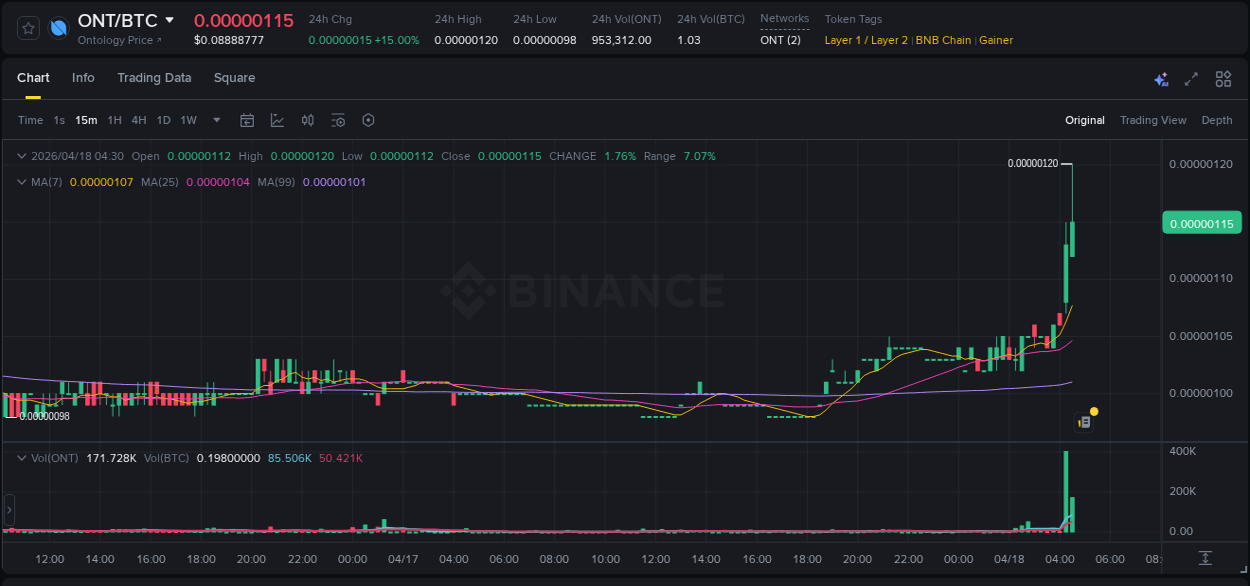Screen dimensions: 1250x586
Task: Click the 24h High value 0.00000120
Action: [x=466, y=40]
